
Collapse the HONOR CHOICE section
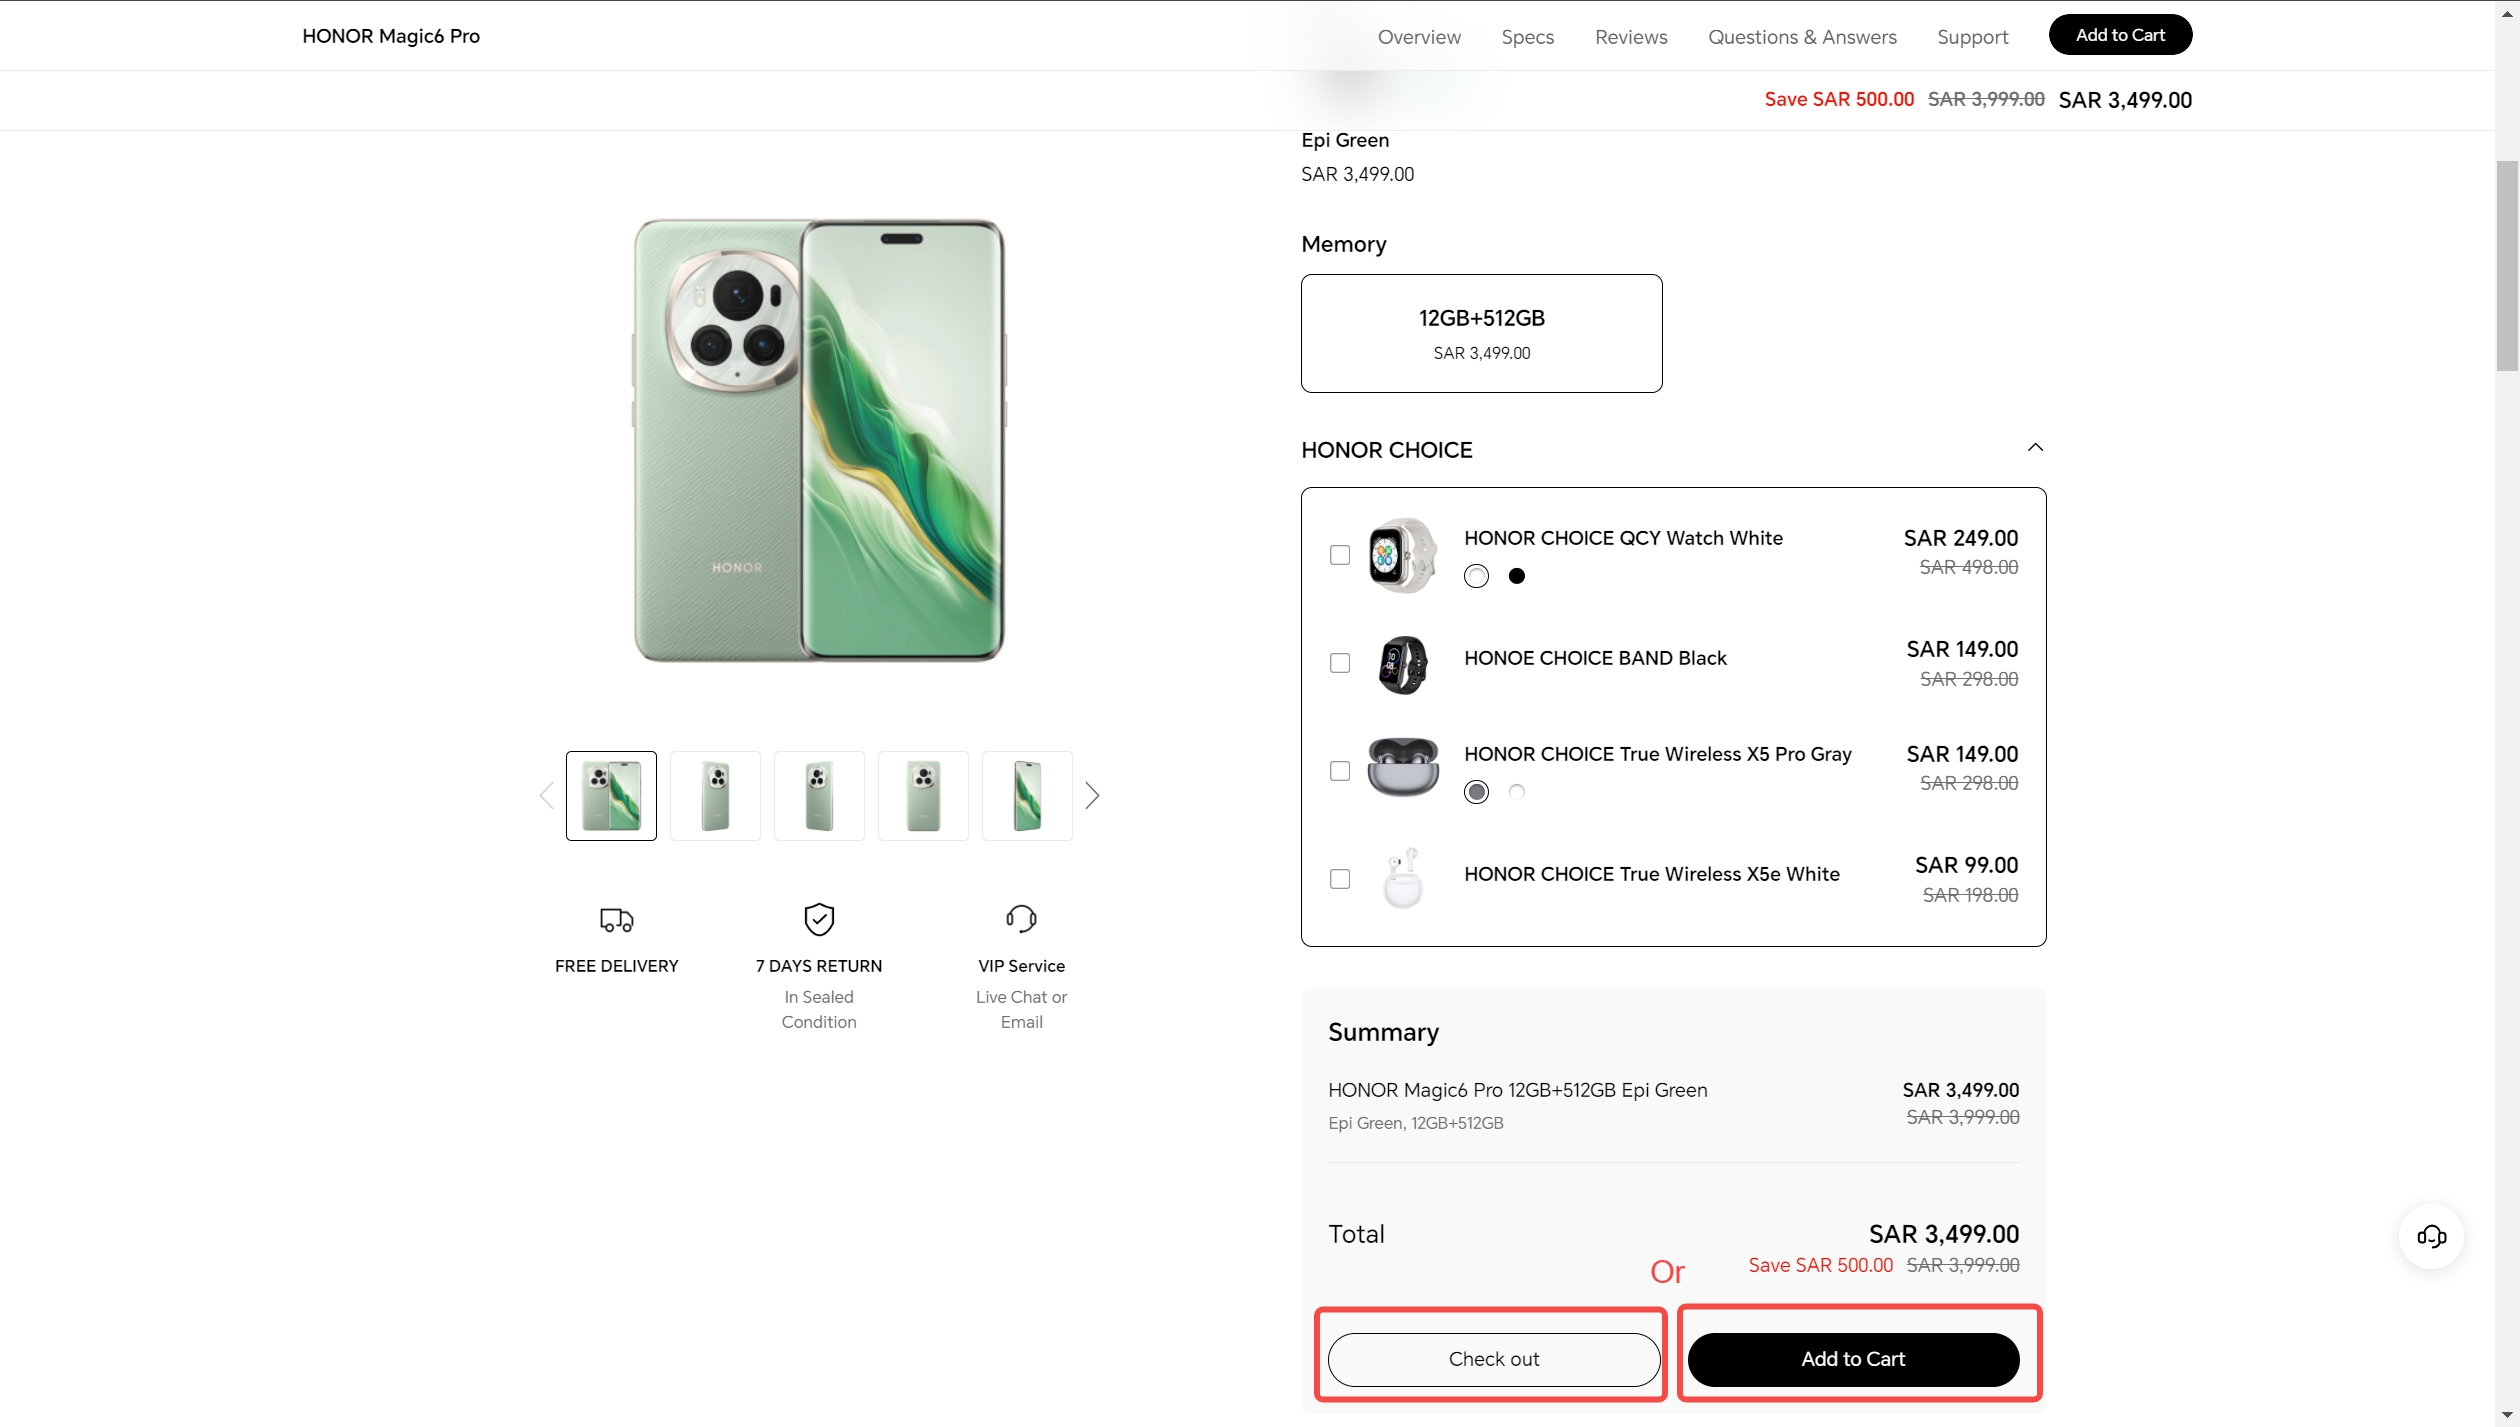[2034, 448]
